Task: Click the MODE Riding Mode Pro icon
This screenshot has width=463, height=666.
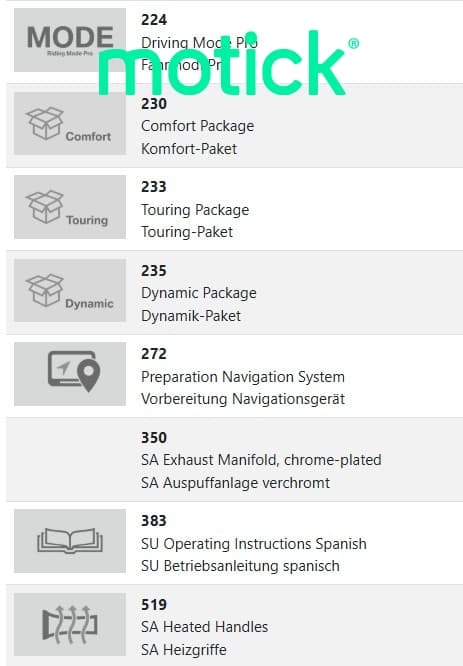Action: click(70, 40)
